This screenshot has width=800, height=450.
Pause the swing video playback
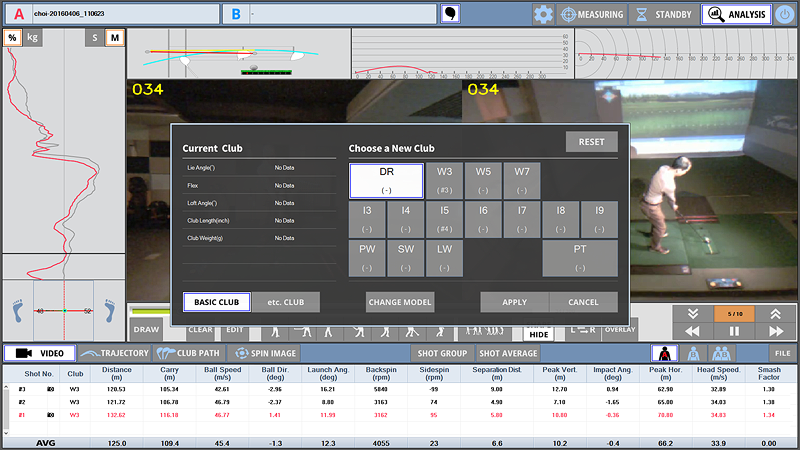pyautogui.click(x=734, y=331)
